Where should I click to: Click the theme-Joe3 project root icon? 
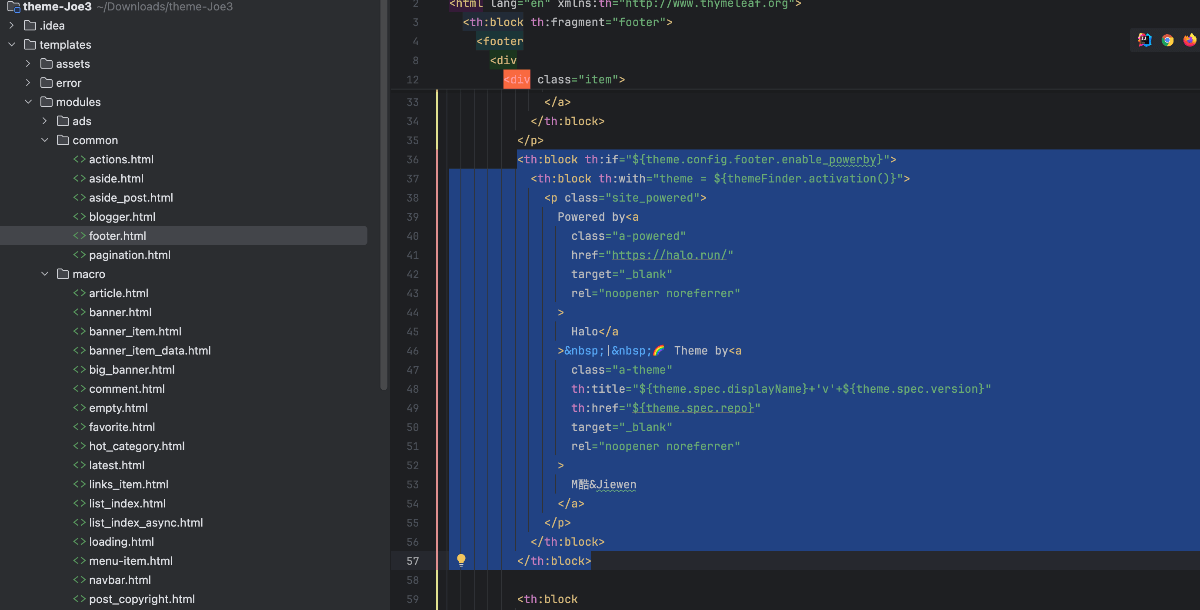coord(13,6)
